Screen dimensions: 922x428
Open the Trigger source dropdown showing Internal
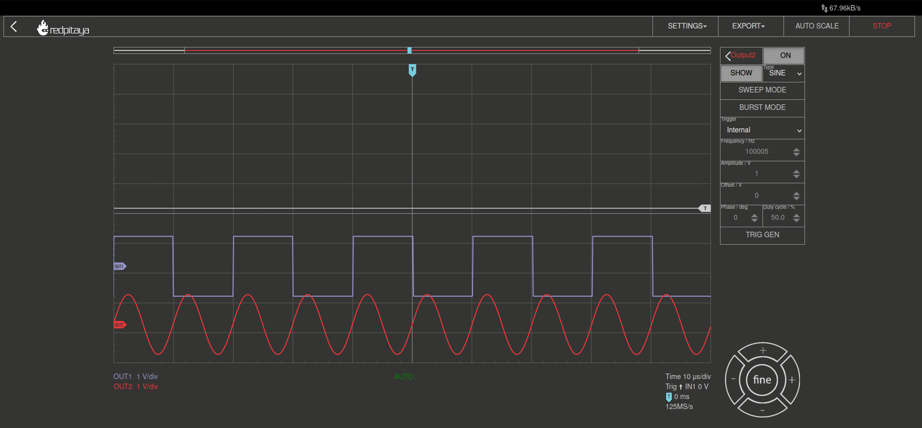coord(762,130)
